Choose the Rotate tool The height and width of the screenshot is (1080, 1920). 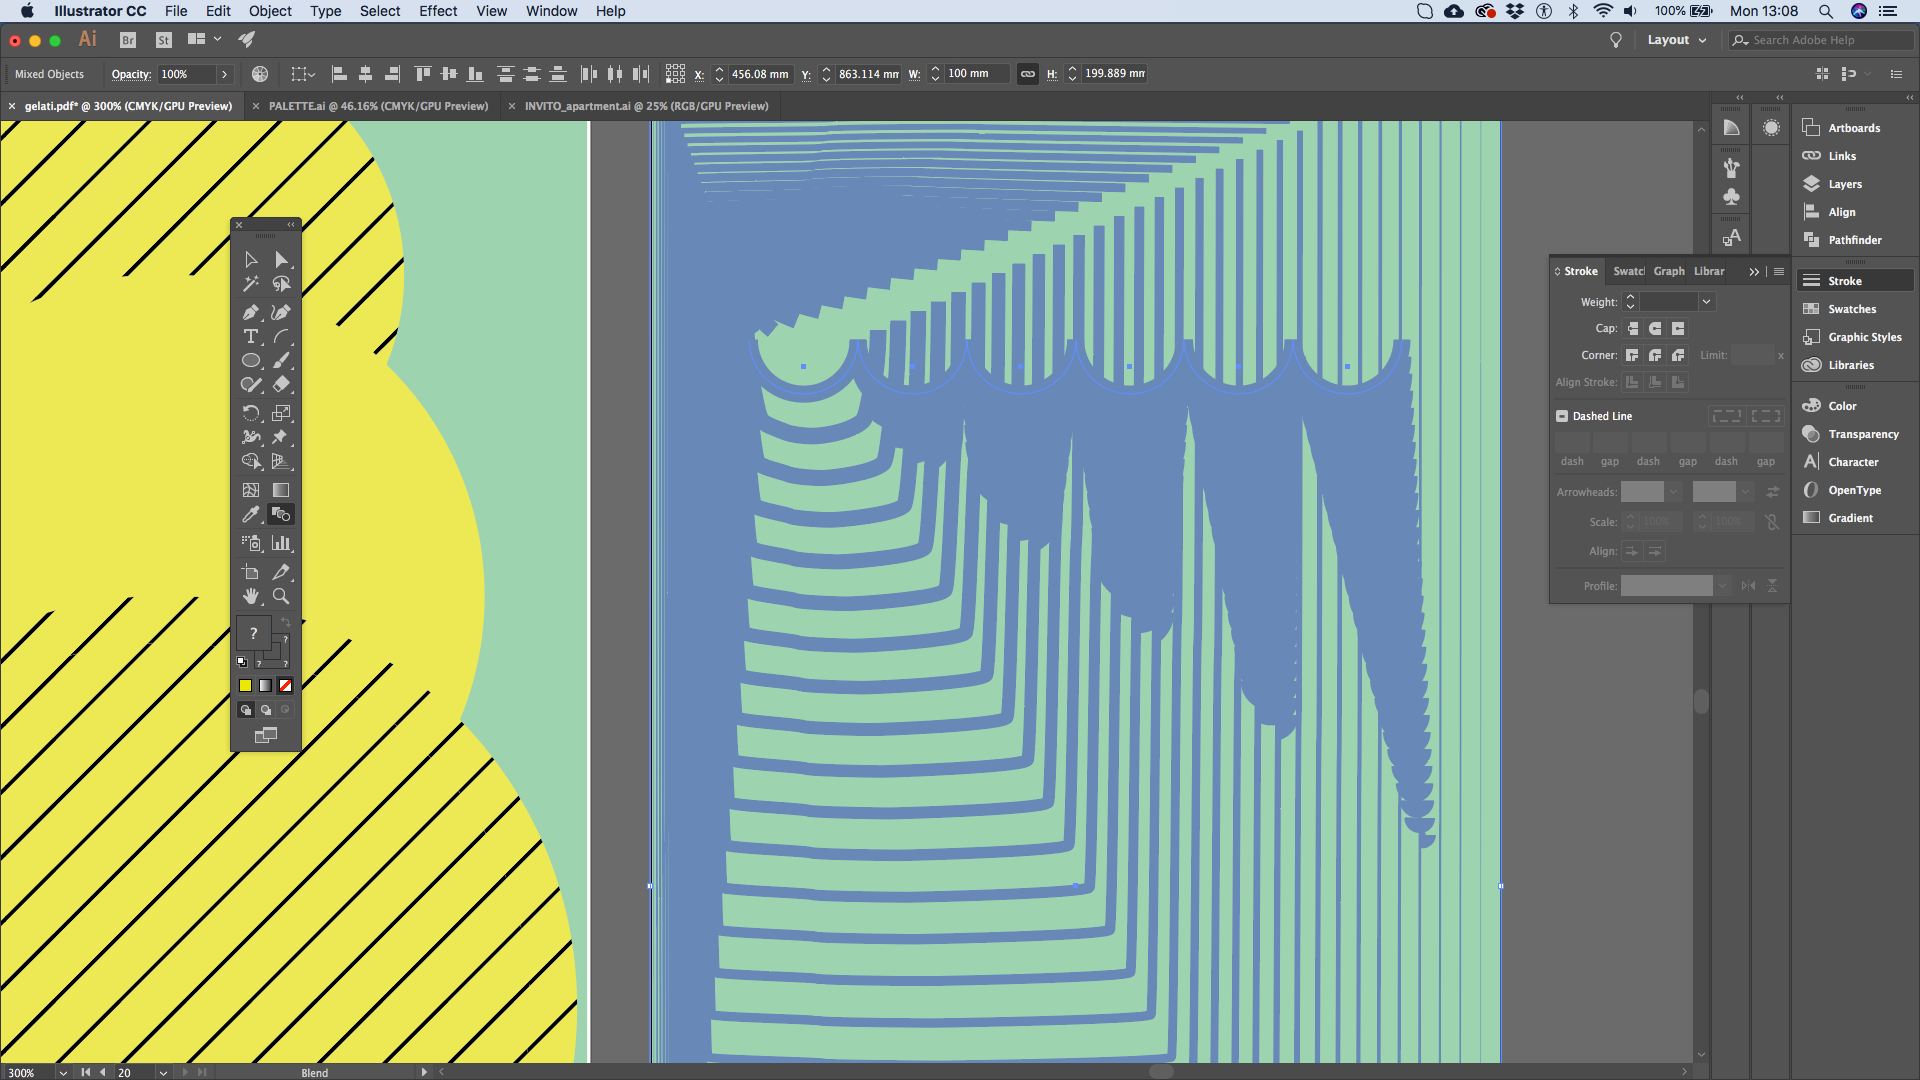pos(250,413)
